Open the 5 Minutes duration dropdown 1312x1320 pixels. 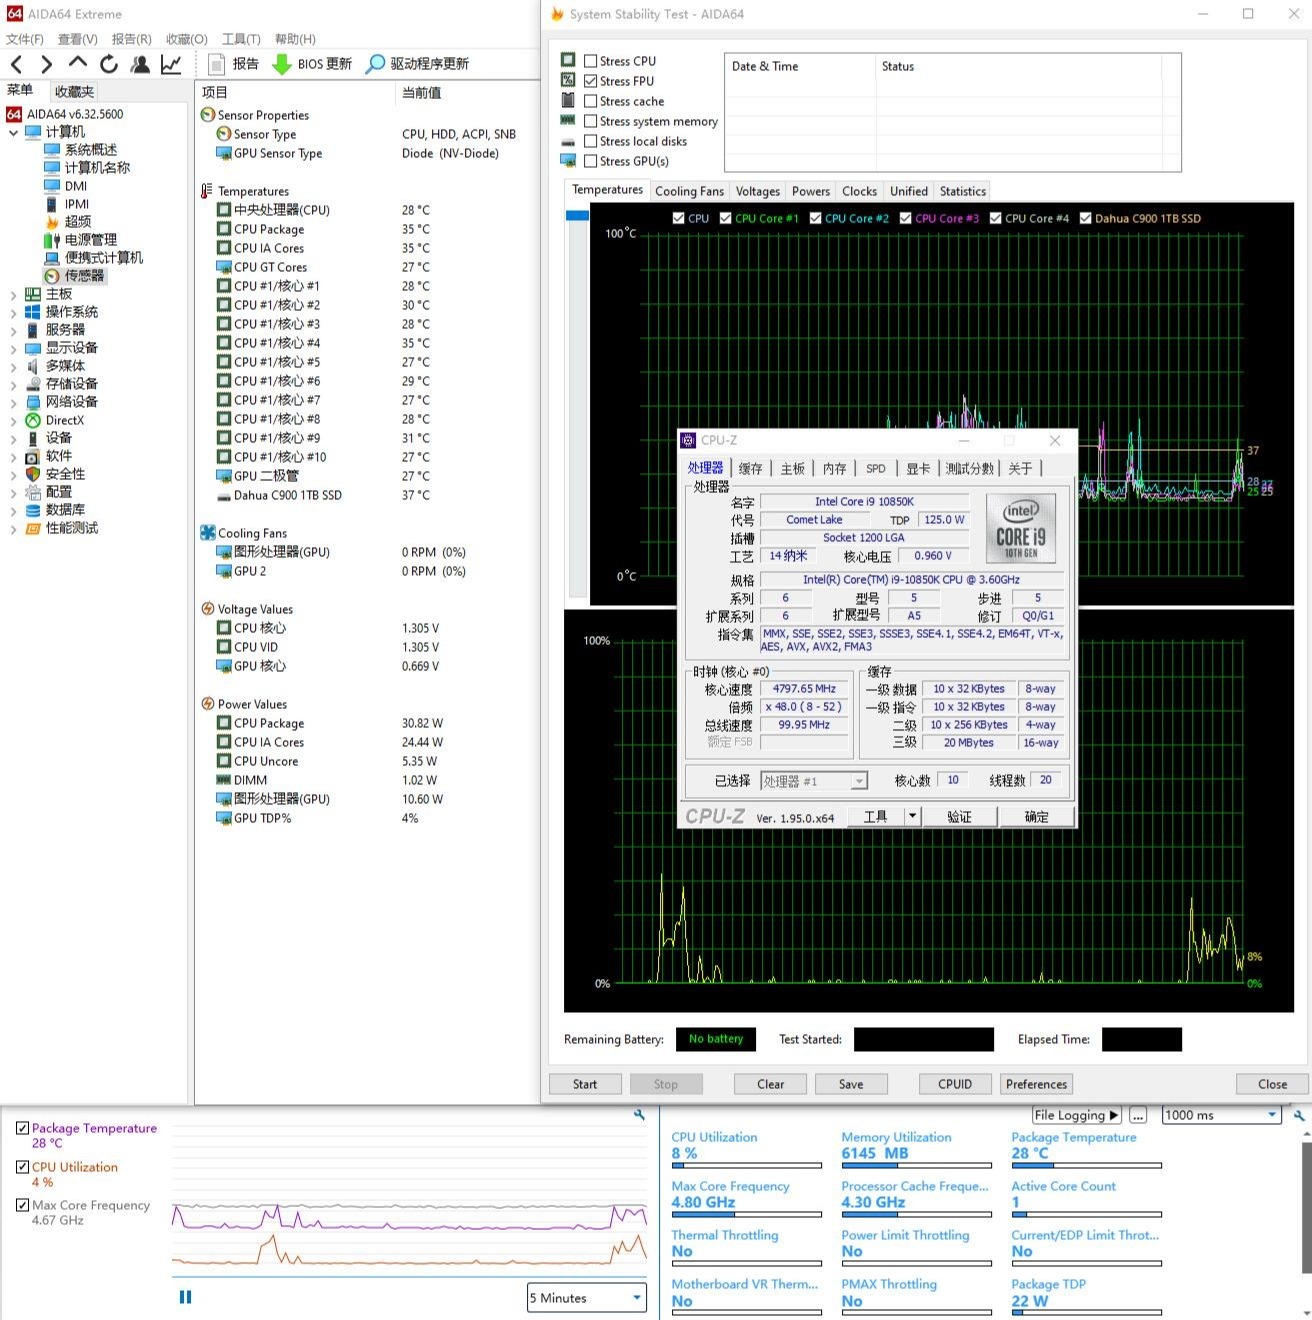tap(587, 1298)
